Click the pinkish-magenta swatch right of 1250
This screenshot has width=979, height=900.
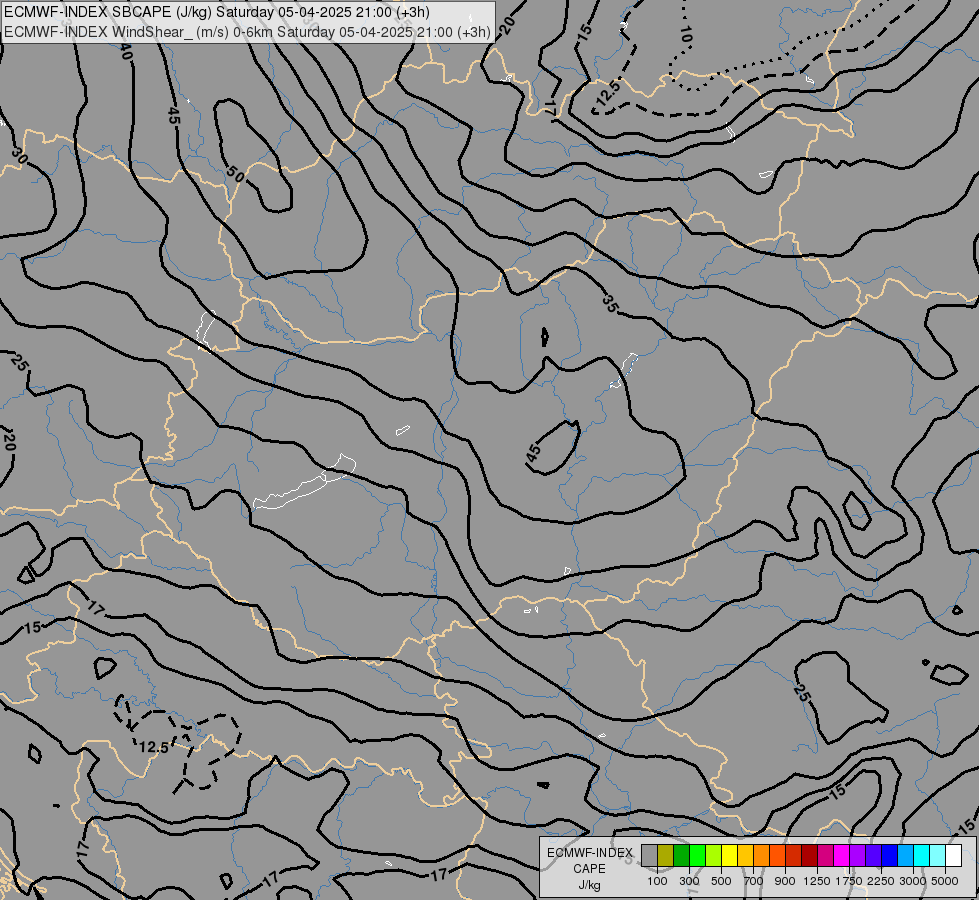click(x=825, y=856)
